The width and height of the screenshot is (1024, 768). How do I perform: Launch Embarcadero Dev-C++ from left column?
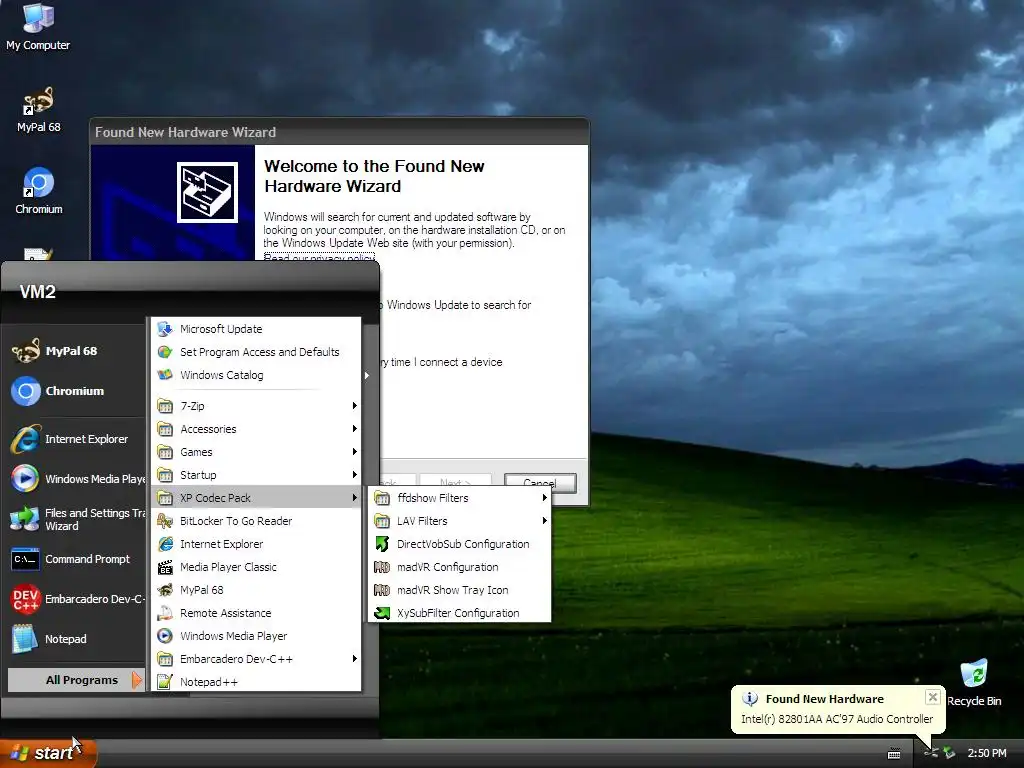77,600
